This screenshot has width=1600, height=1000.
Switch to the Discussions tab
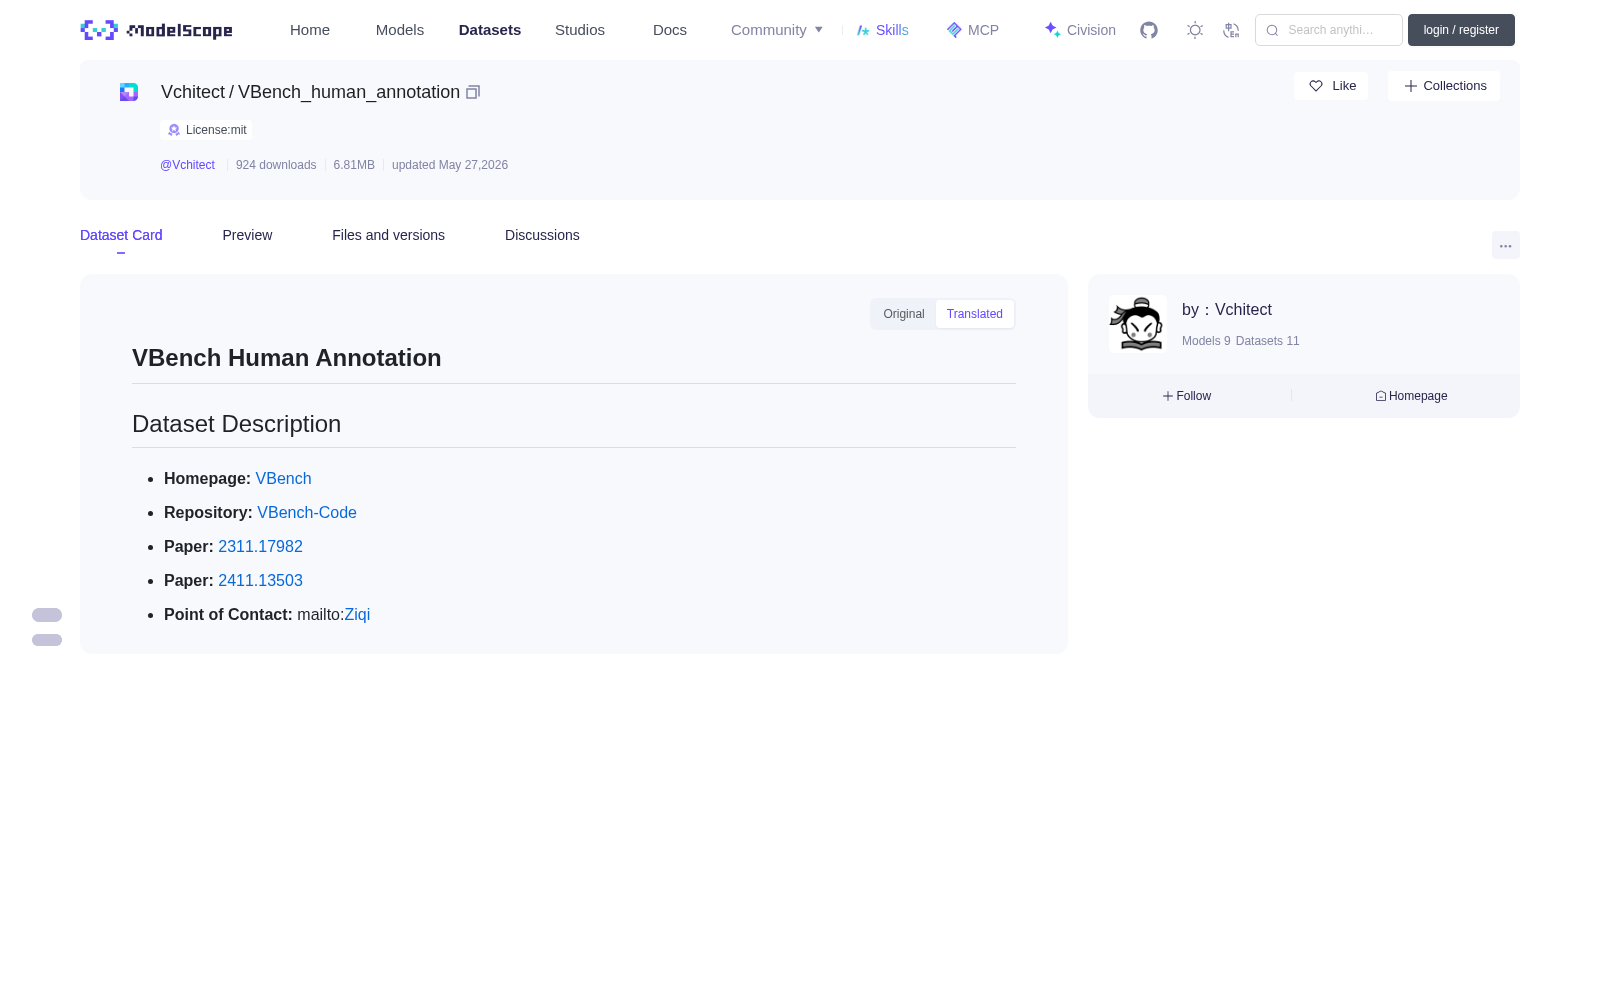tap(542, 235)
